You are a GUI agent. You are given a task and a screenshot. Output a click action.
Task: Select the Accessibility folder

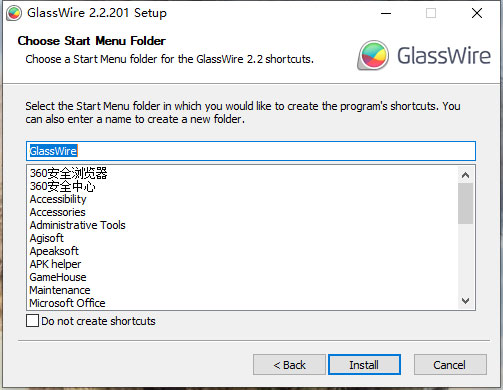coord(58,199)
